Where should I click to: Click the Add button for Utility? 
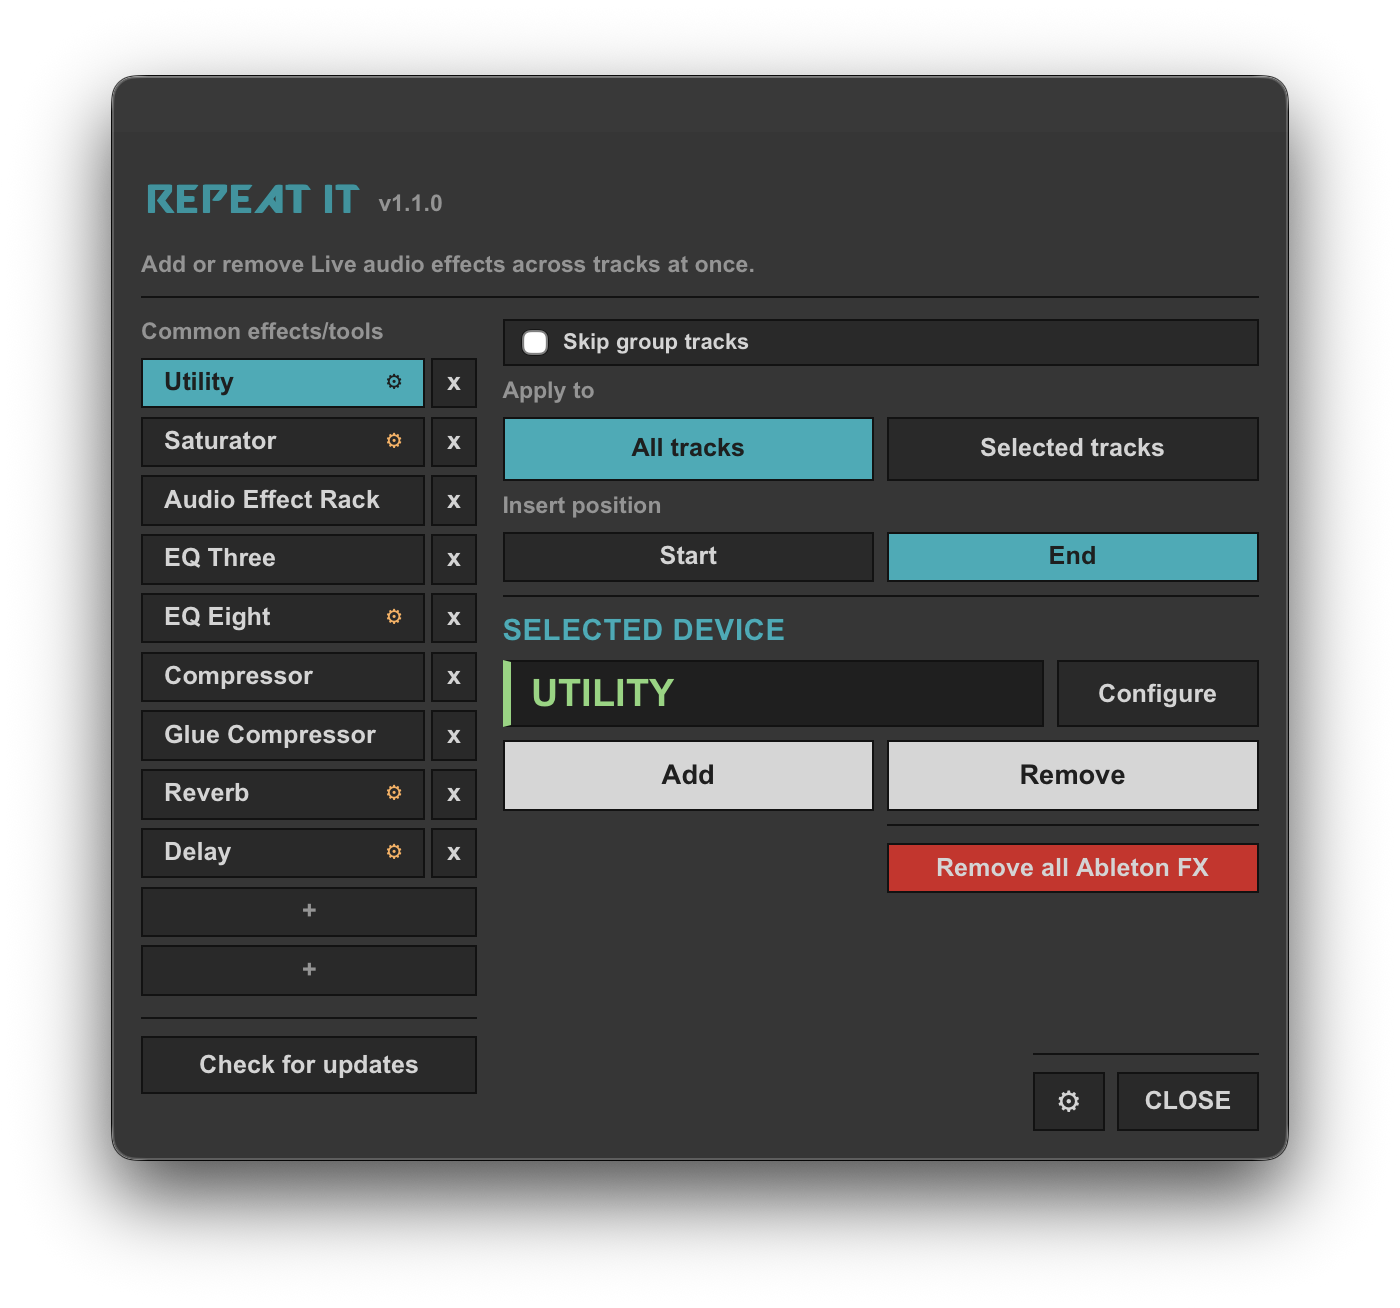688,775
